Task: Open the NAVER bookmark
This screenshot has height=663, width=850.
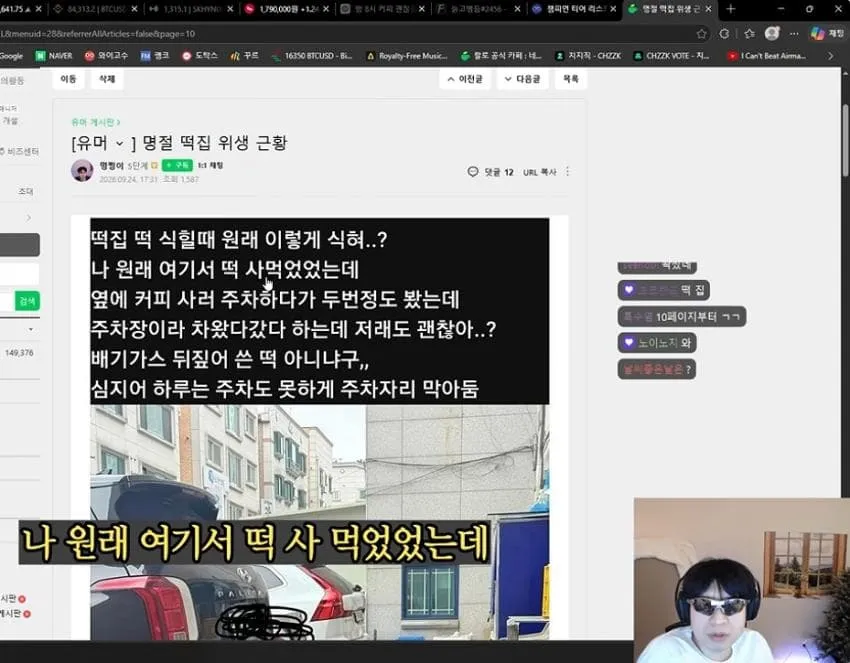Action: pyautogui.click(x=54, y=56)
